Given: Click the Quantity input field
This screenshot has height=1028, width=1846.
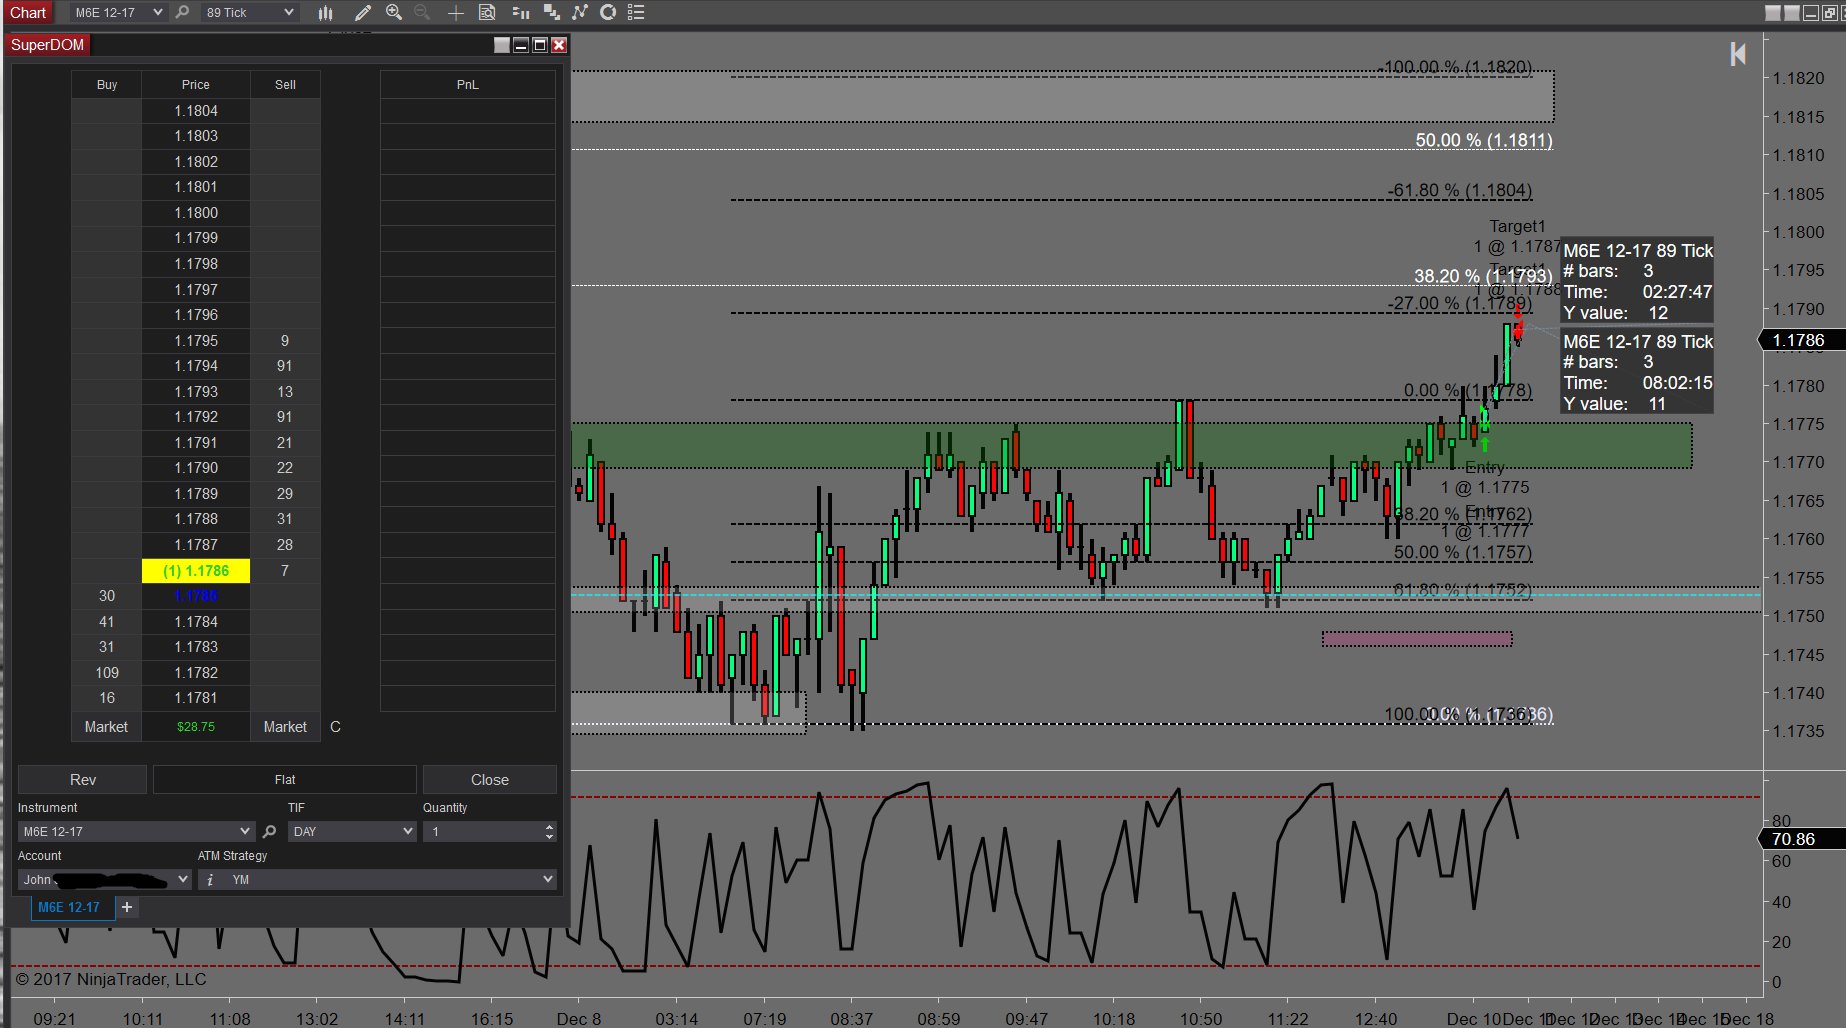Looking at the screenshot, I should 484,832.
